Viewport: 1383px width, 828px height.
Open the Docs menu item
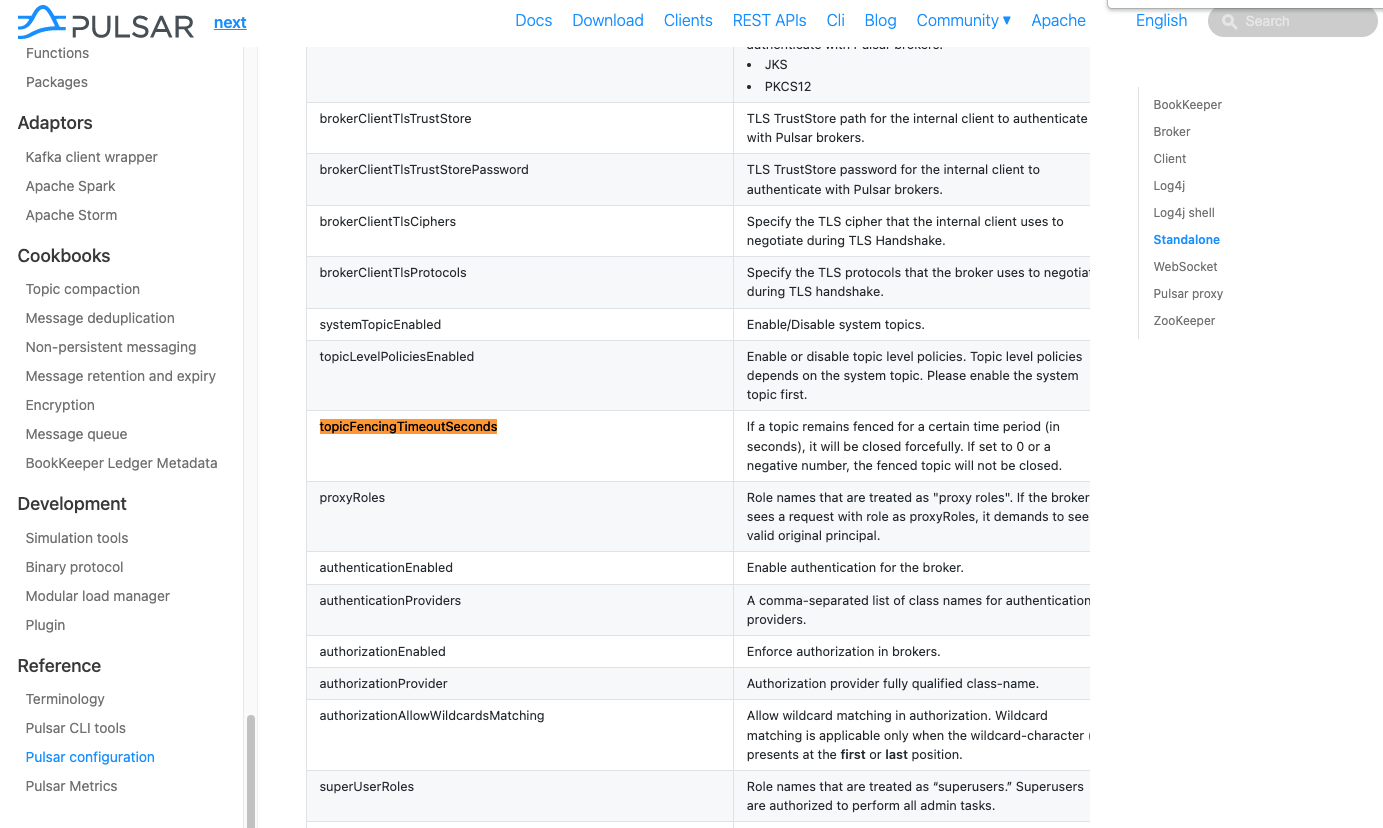click(533, 20)
